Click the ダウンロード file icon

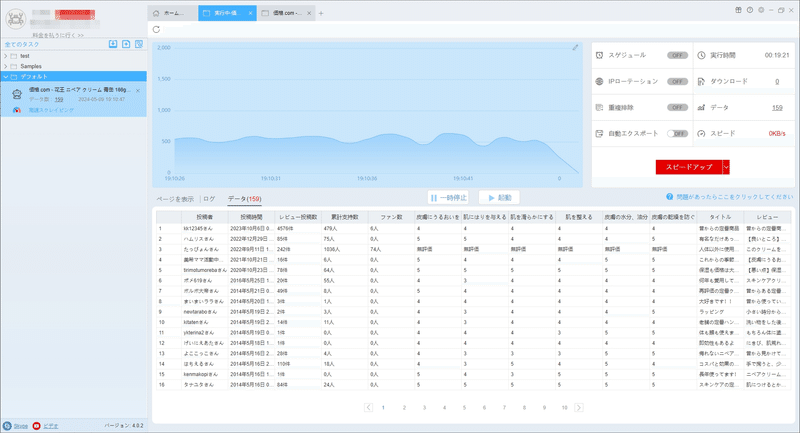[x=702, y=82]
